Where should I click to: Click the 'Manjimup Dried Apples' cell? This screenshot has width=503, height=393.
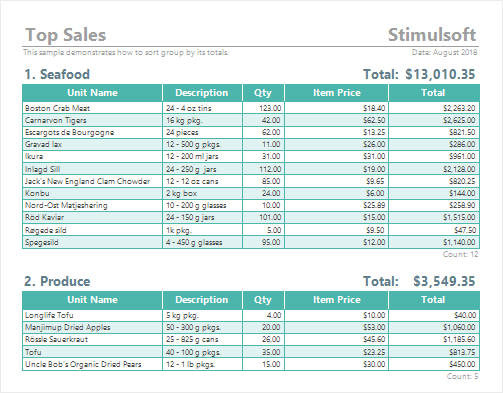pyautogui.click(x=92, y=327)
